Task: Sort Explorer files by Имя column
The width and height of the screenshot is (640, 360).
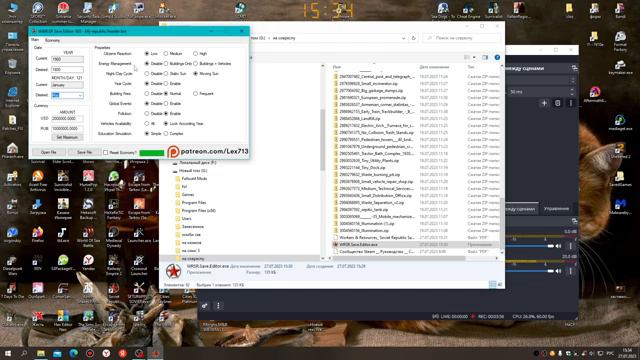Action: click(x=337, y=67)
